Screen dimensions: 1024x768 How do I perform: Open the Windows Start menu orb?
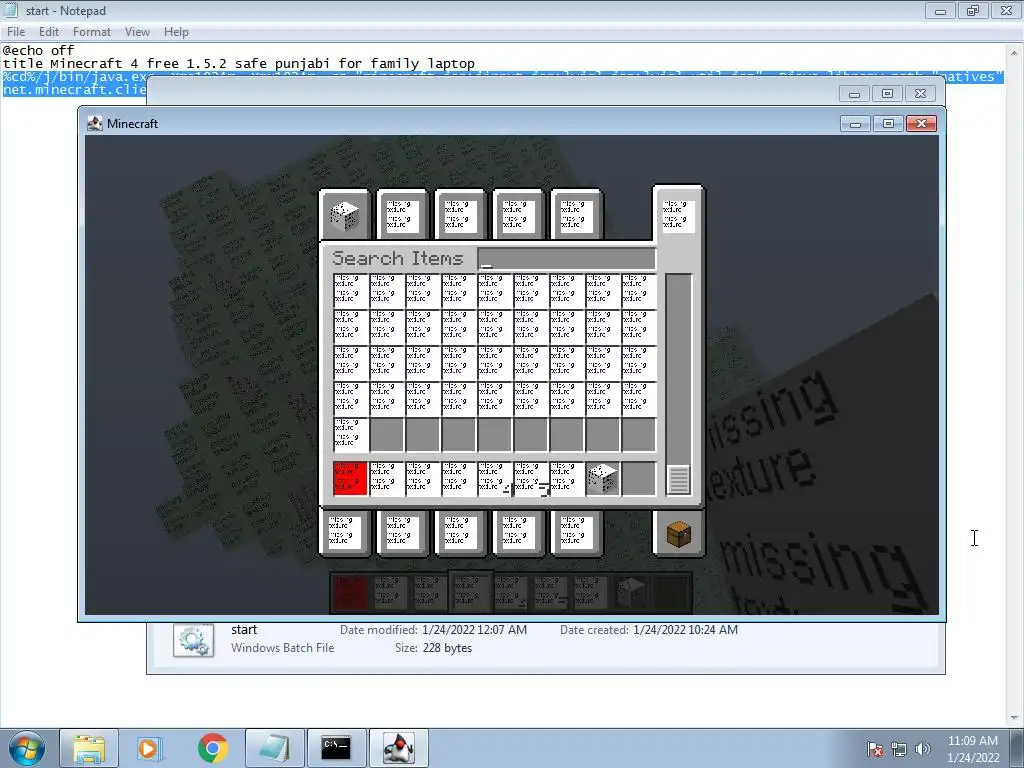26,748
